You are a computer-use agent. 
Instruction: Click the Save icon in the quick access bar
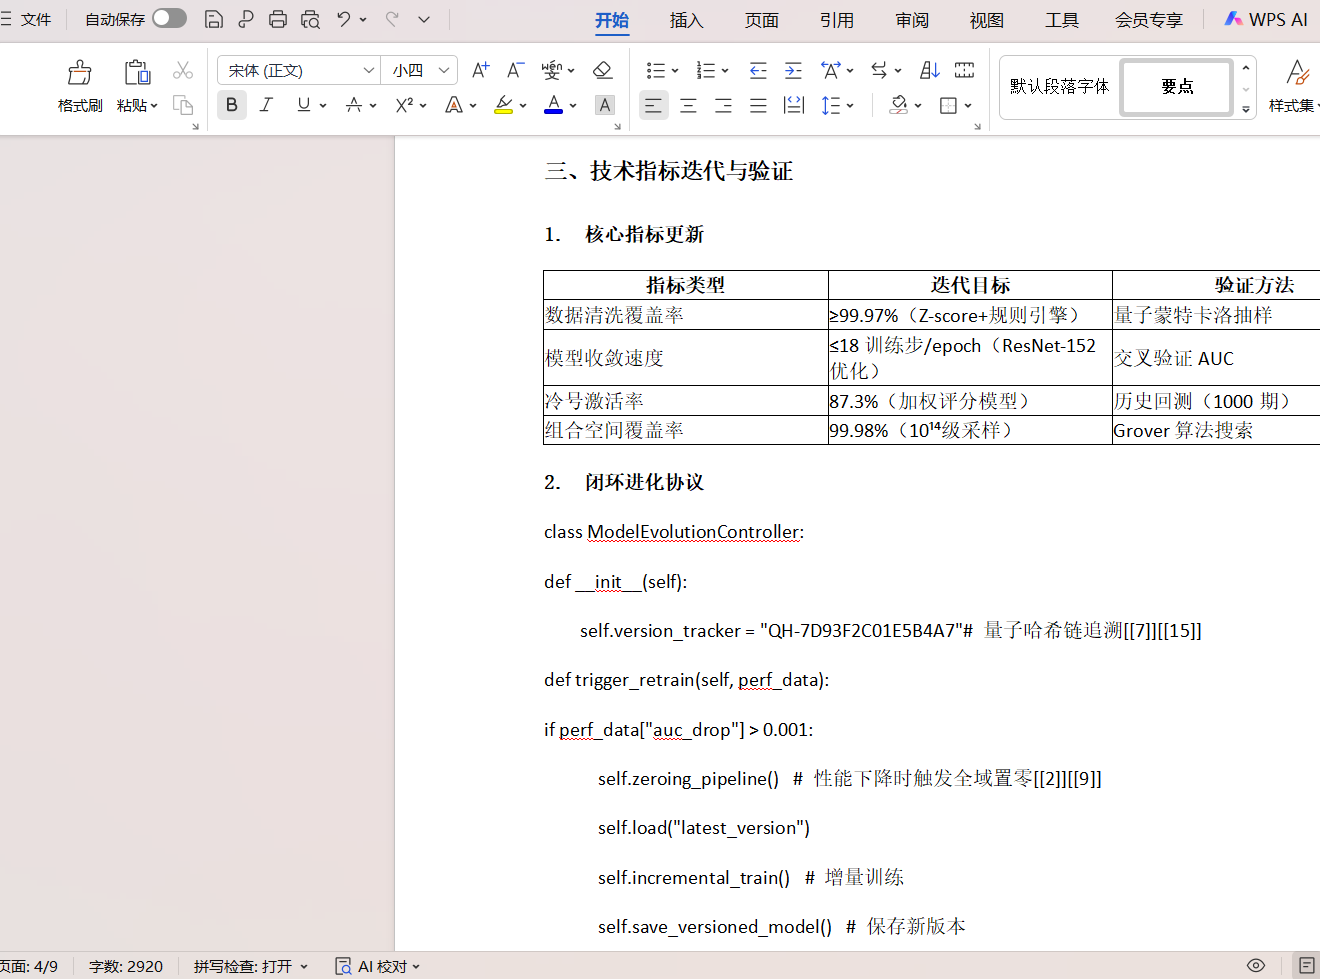point(213,19)
